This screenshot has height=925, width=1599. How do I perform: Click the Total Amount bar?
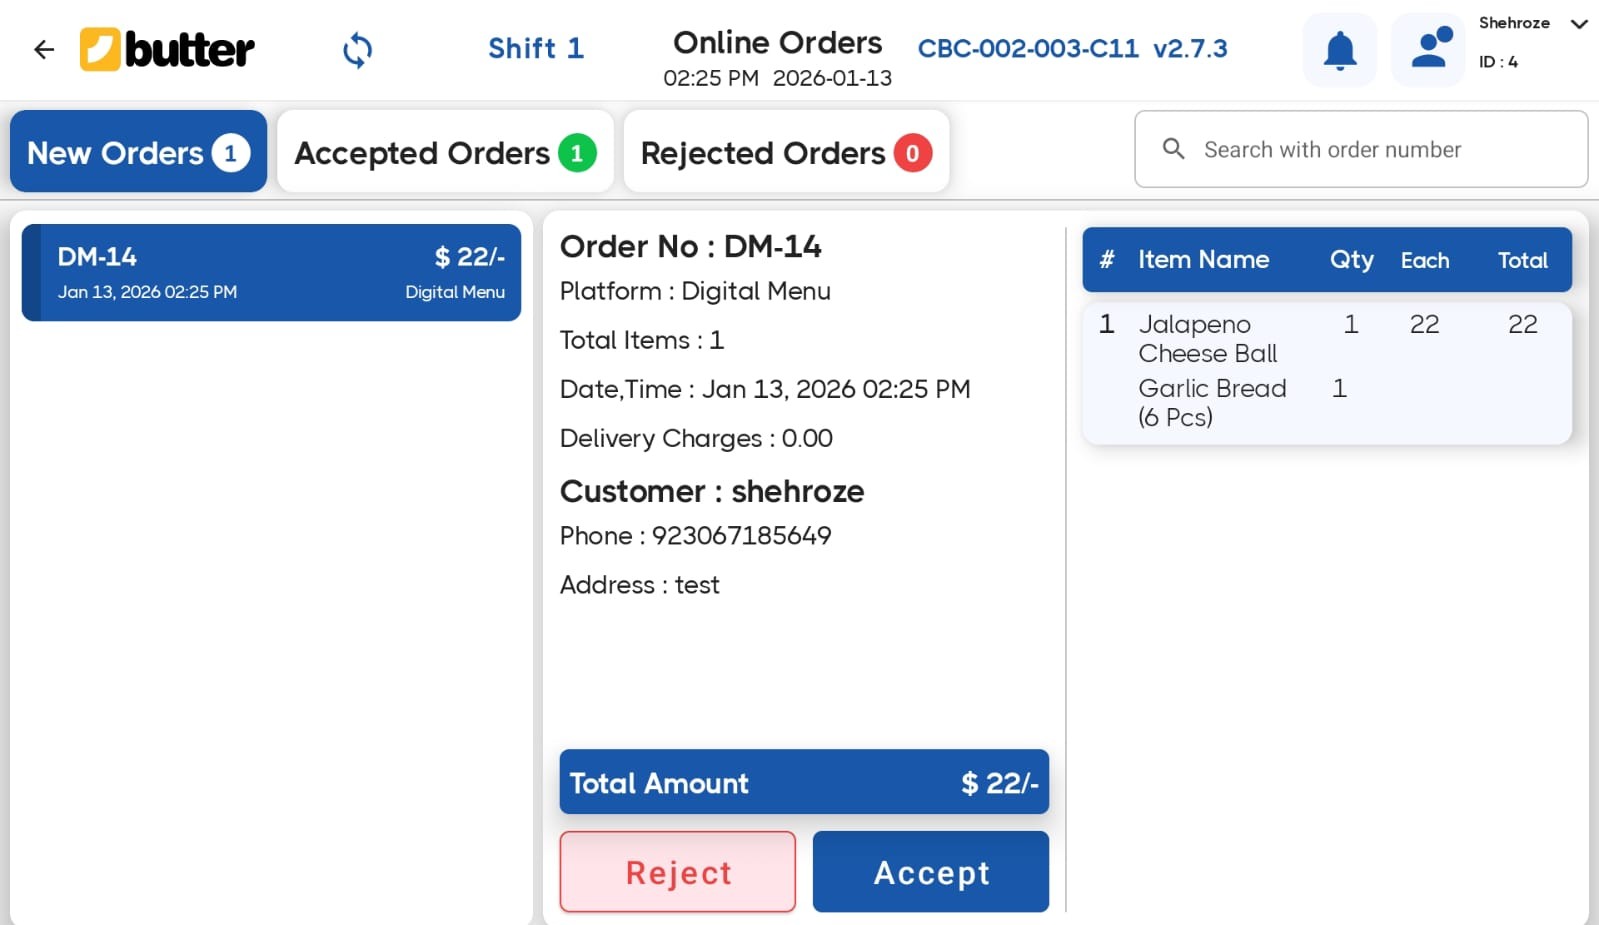point(804,783)
